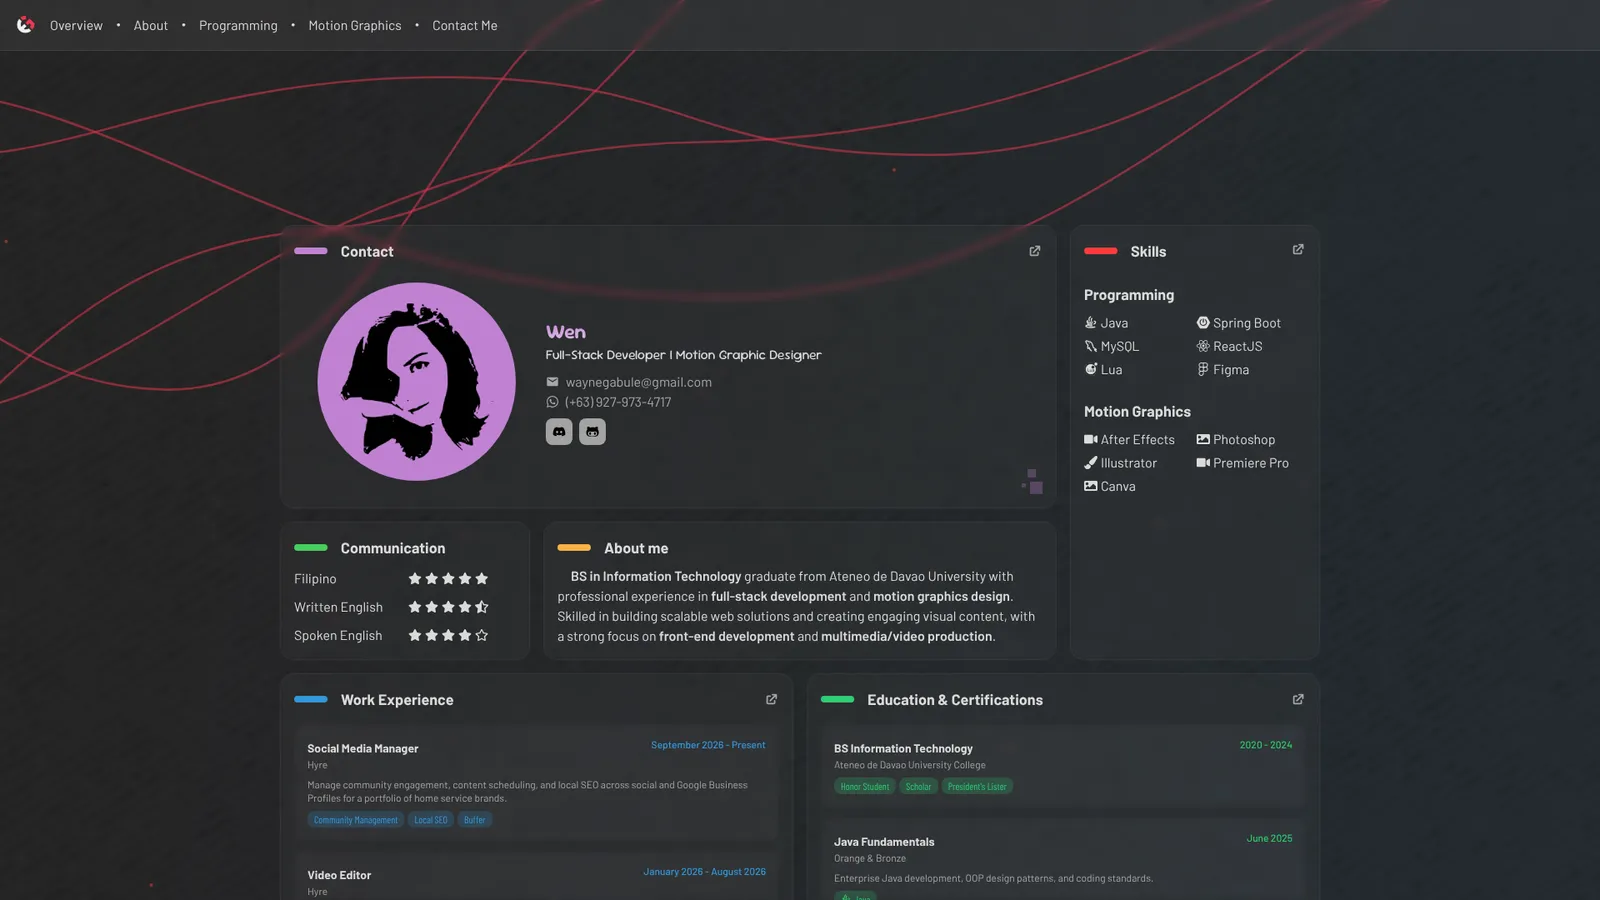Open the About nav item
This screenshot has width=1600, height=900.
point(151,26)
